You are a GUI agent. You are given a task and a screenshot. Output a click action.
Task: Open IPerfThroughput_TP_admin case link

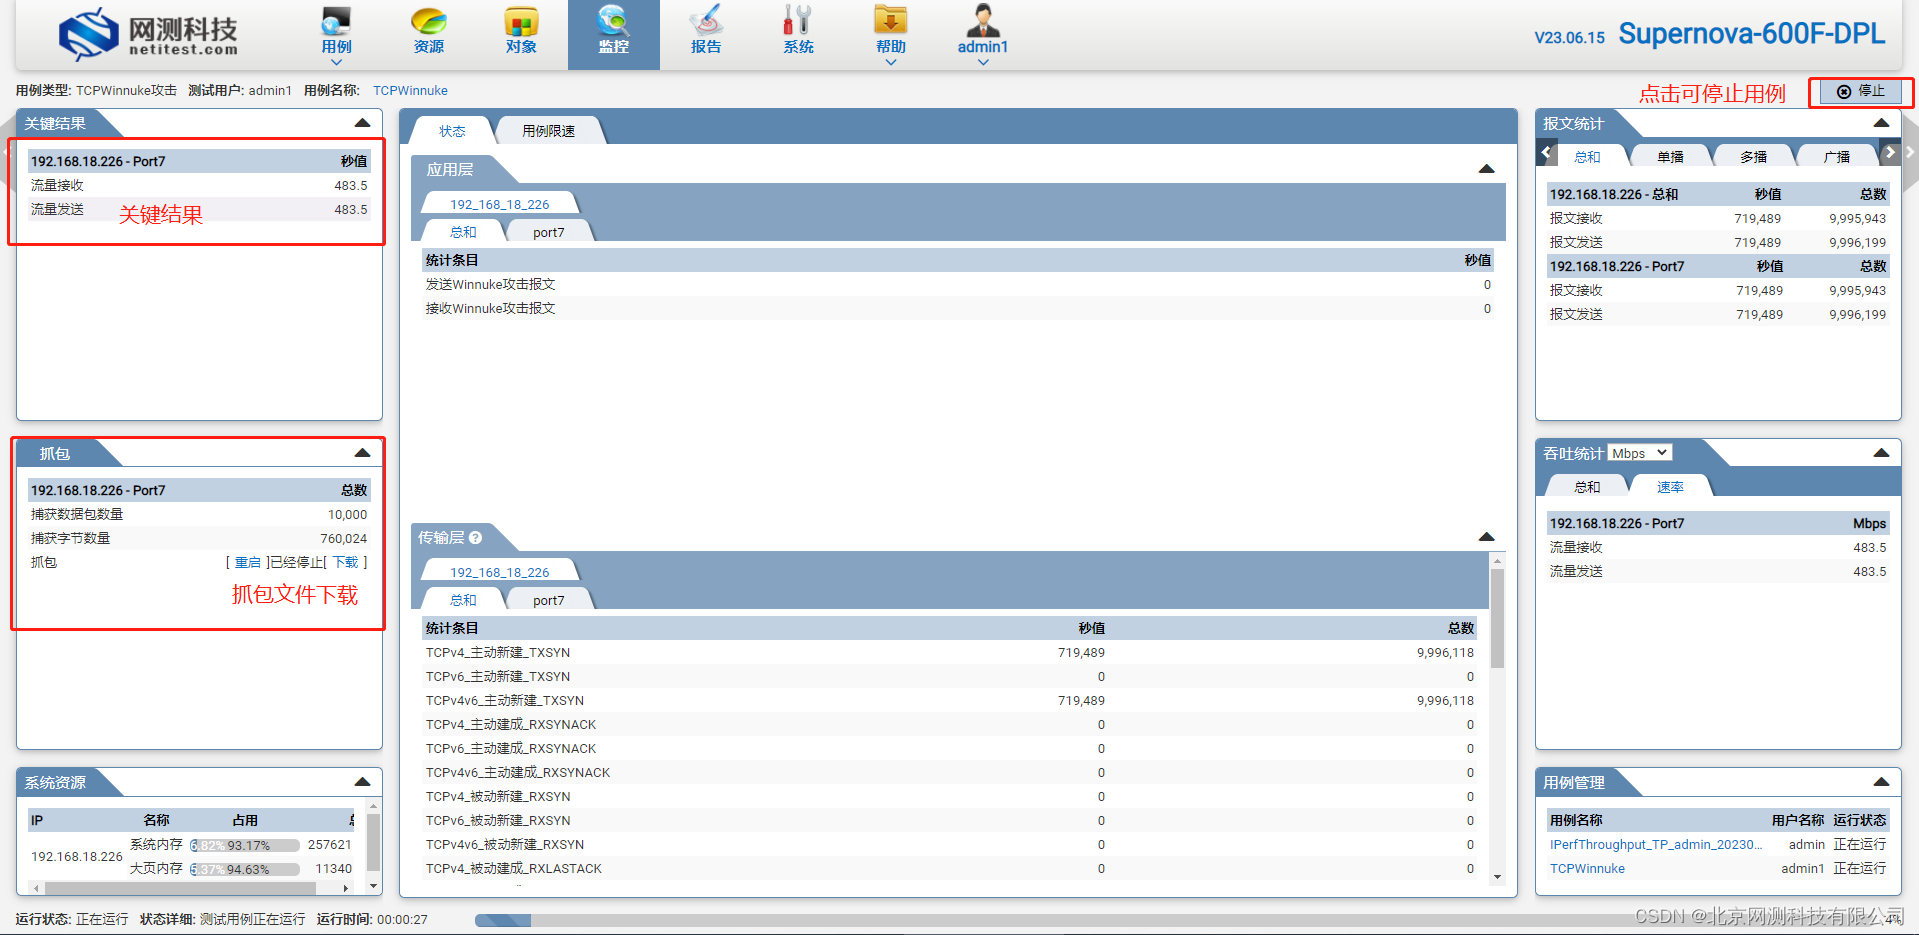click(1655, 844)
